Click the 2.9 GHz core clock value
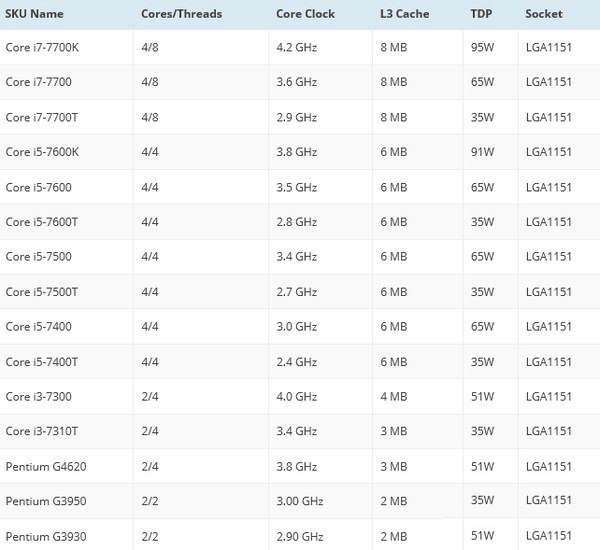This screenshot has height=550, width=600. pos(297,117)
